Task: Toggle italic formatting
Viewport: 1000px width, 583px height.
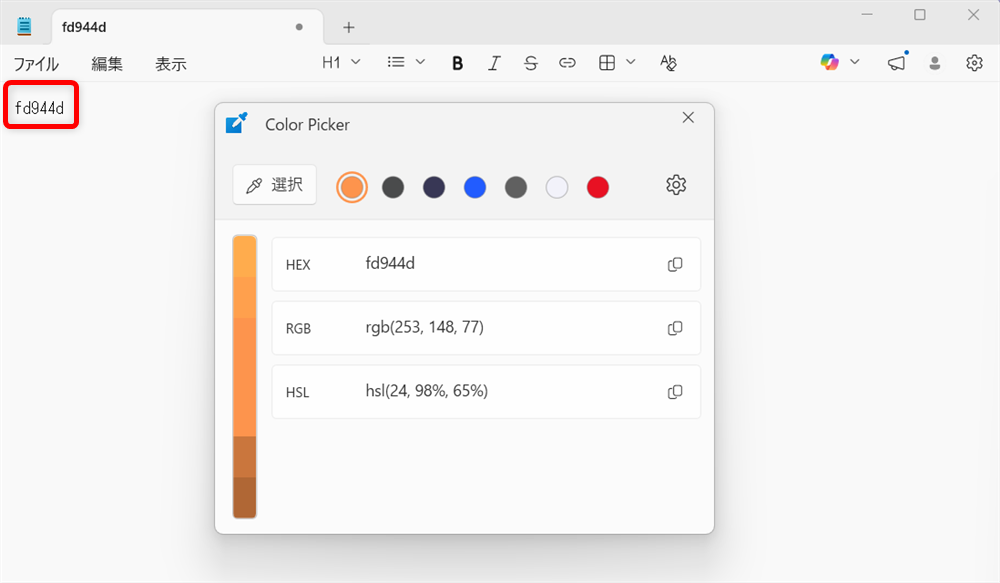Action: tap(494, 62)
